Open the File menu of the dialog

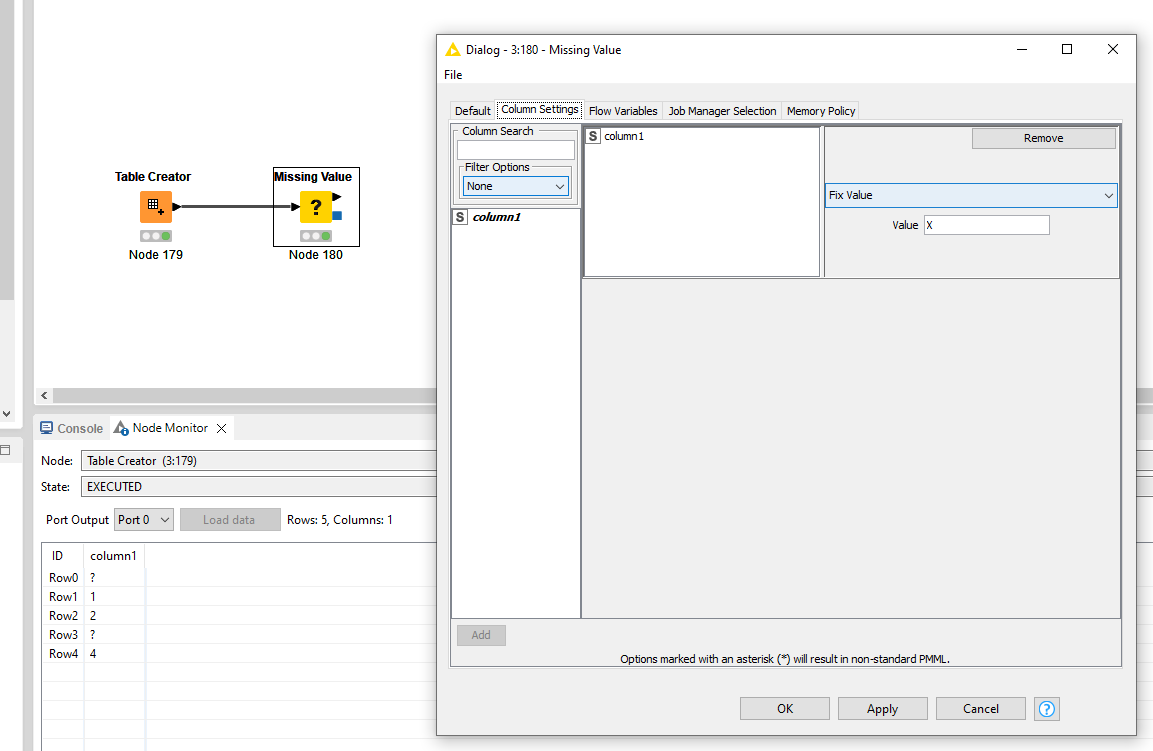(x=453, y=75)
